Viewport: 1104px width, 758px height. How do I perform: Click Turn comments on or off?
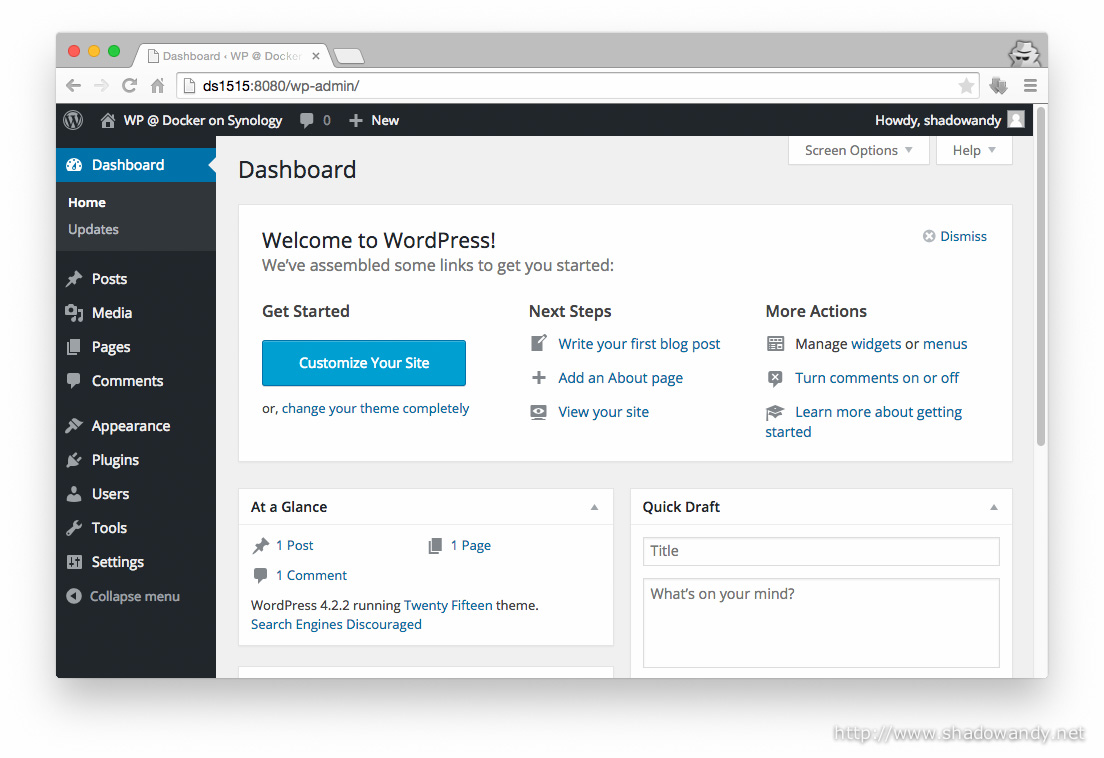click(877, 378)
